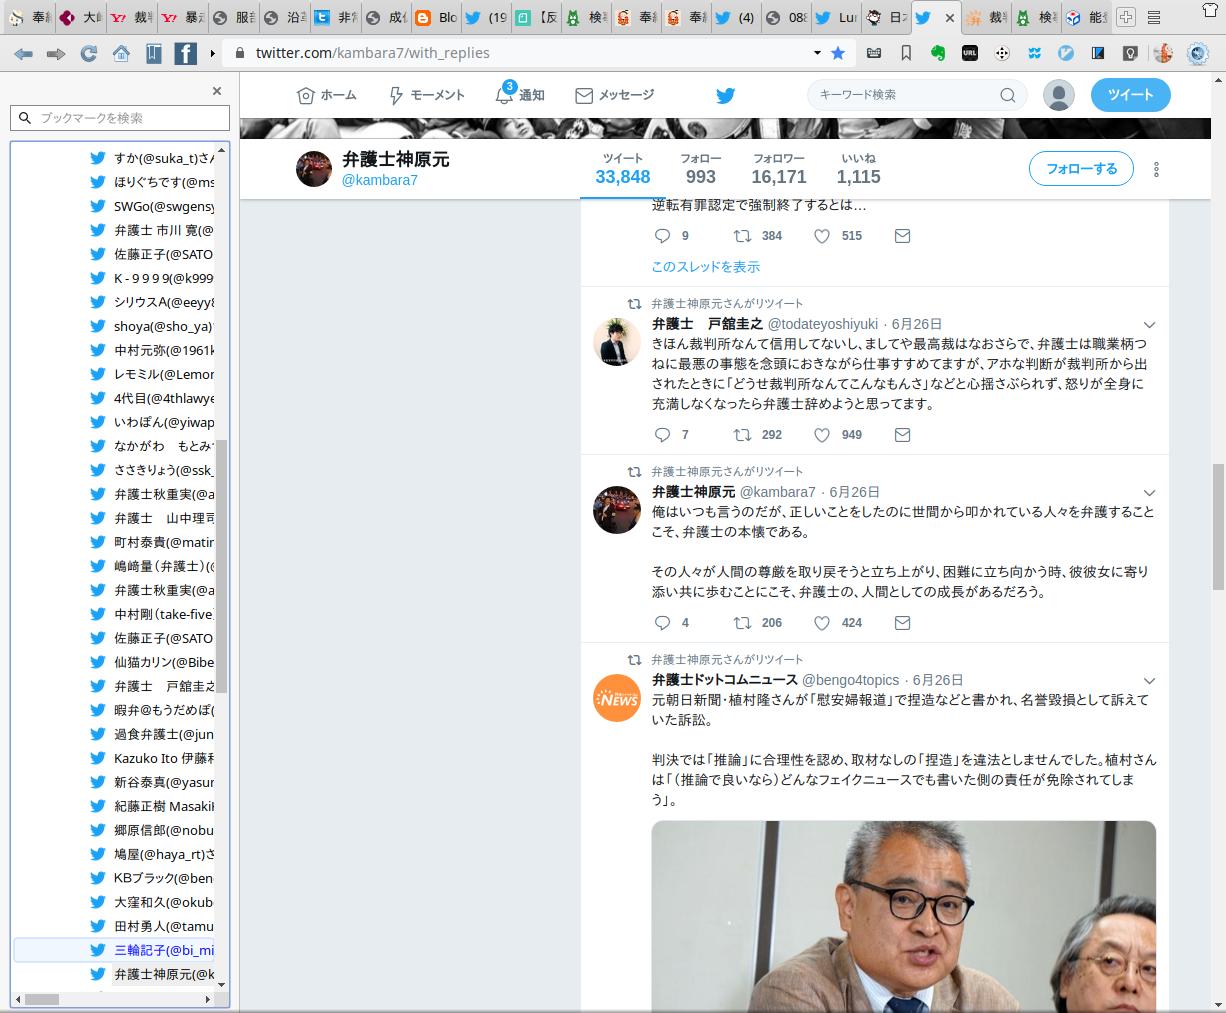Open a new browser tab
The height and width of the screenshot is (1013, 1226).
point(1126,17)
